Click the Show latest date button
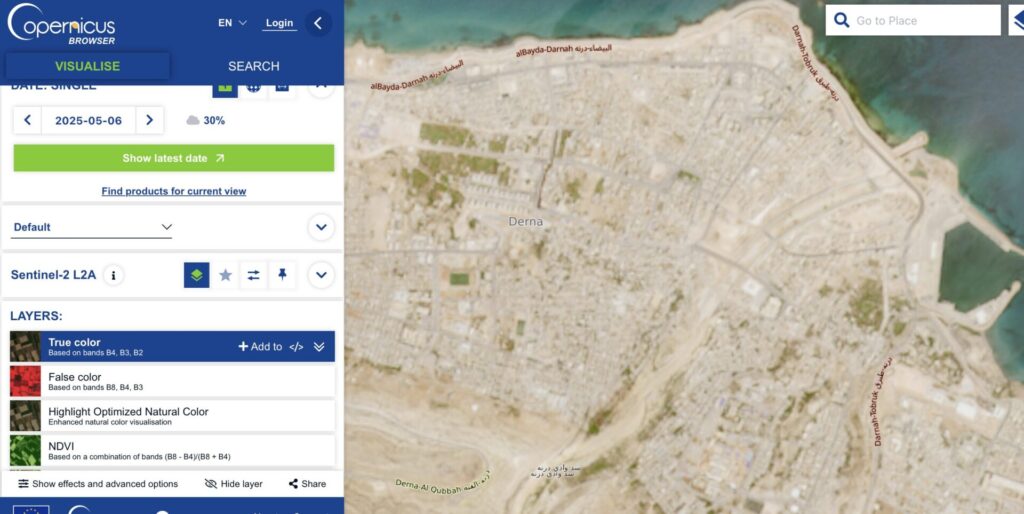 [173, 158]
